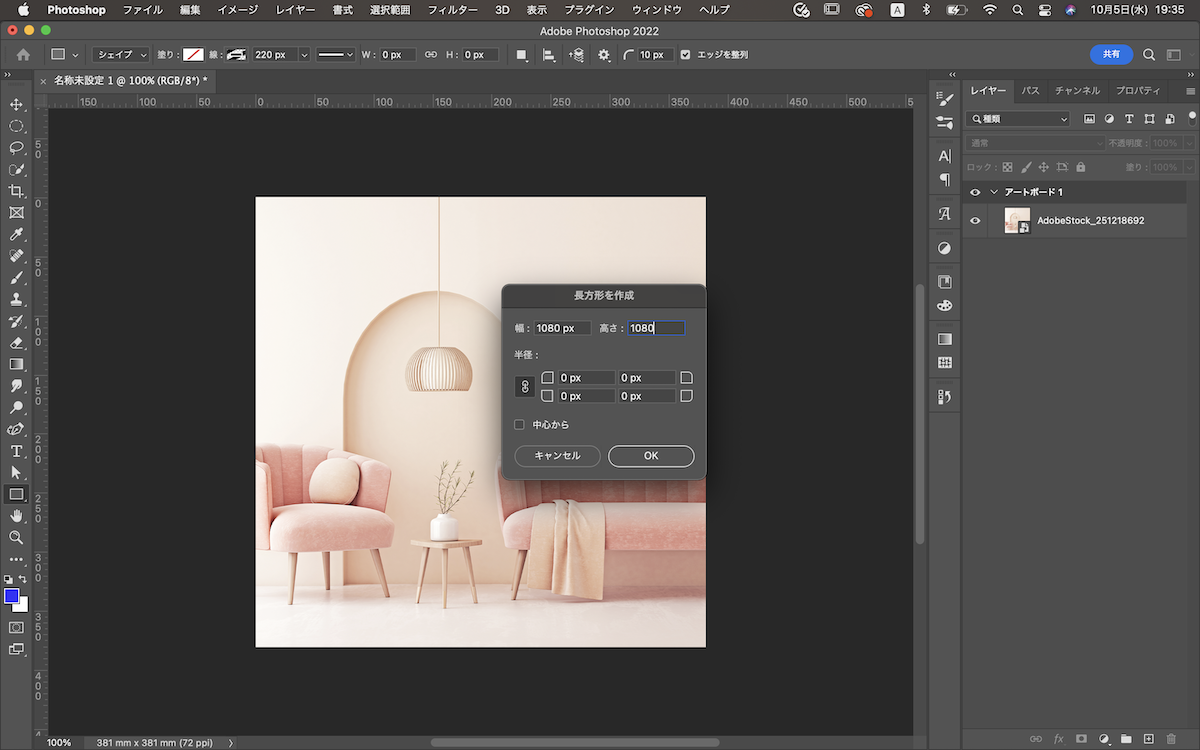Screen dimensions: 1200x750
Task: Click the 幅 width input field
Action: pyautogui.click(x=561, y=328)
